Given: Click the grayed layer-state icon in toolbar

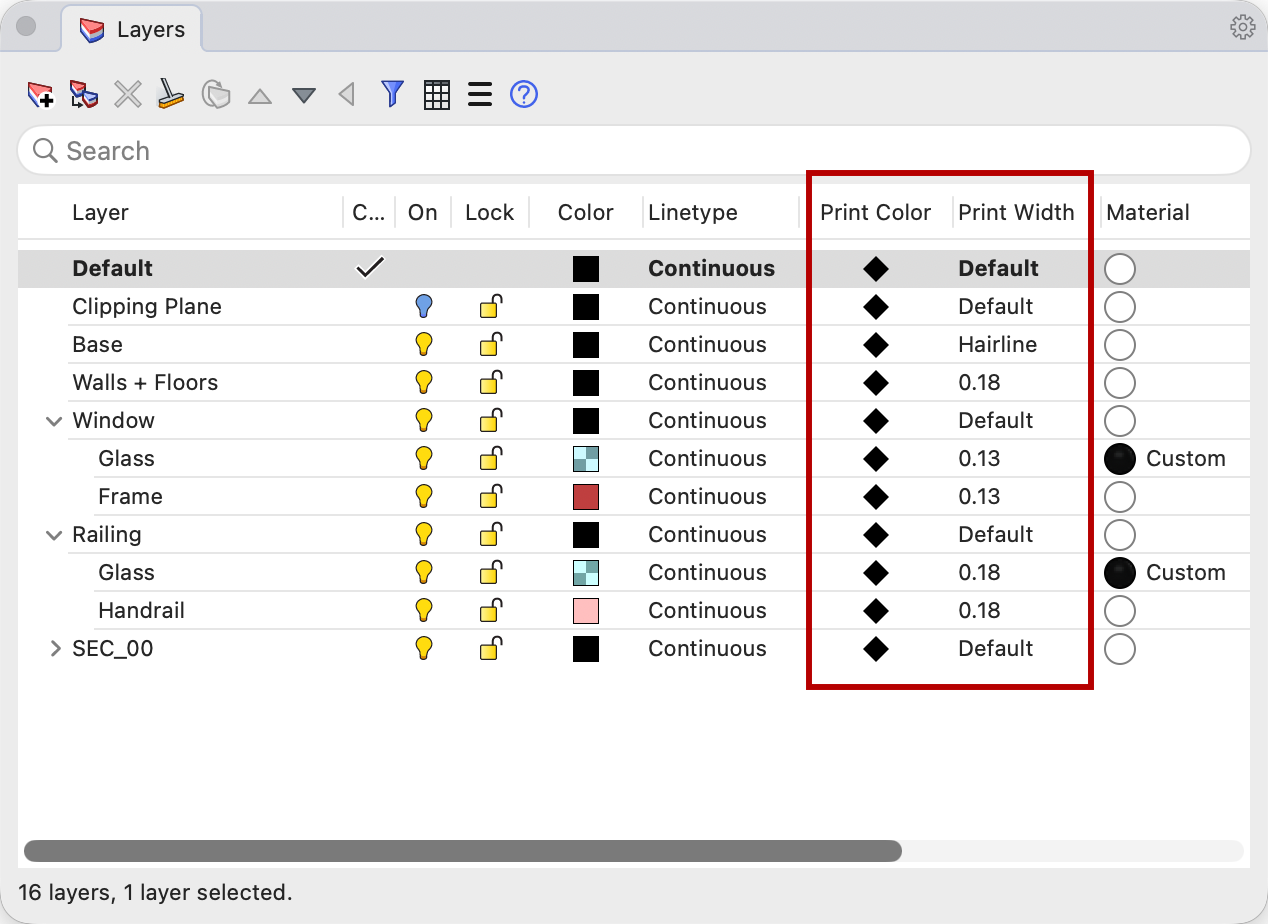Looking at the screenshot, I should pyautogui.click(x=216, y=95).
